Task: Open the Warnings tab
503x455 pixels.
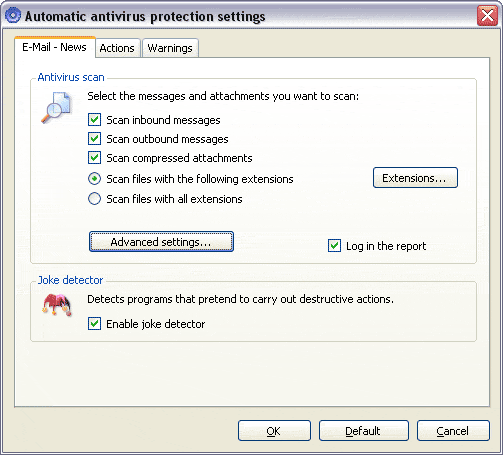Action: (x=170, y=48)
